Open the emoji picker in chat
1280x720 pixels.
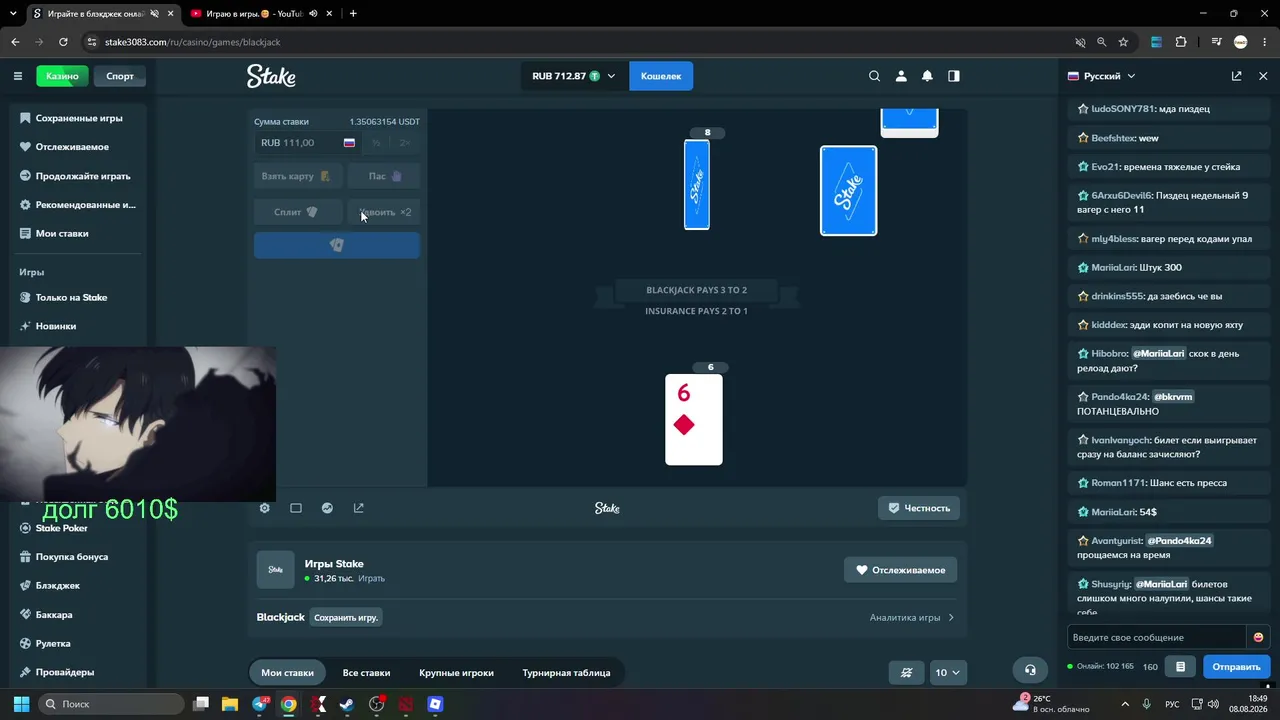tap(1258, 637)
